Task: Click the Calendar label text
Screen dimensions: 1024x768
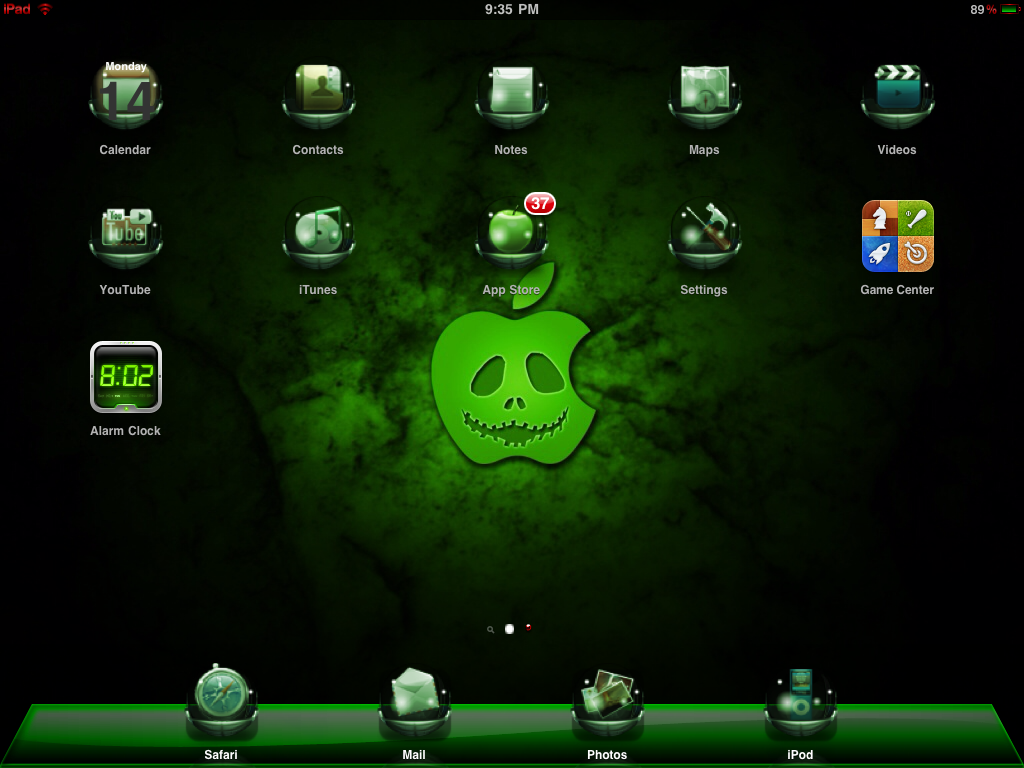Action: [x=125, y=150]
